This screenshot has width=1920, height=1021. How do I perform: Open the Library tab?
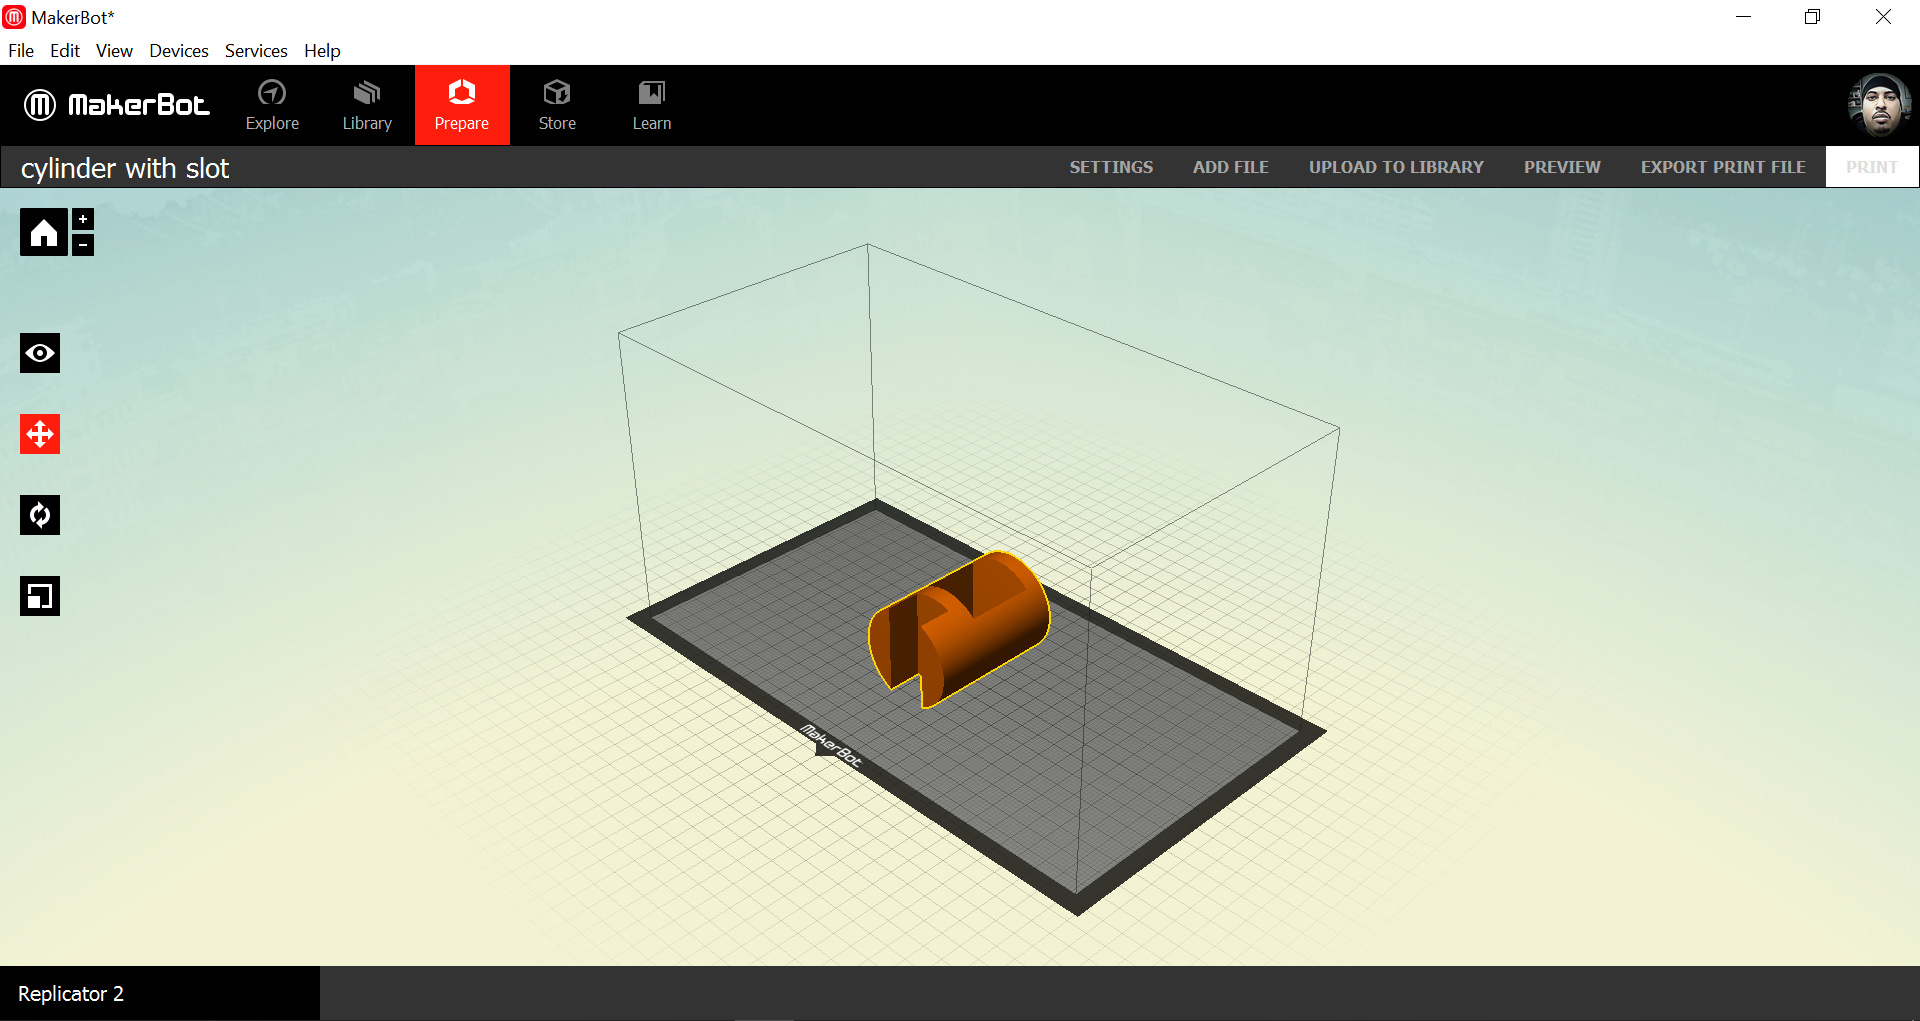(x=367, y=106)
